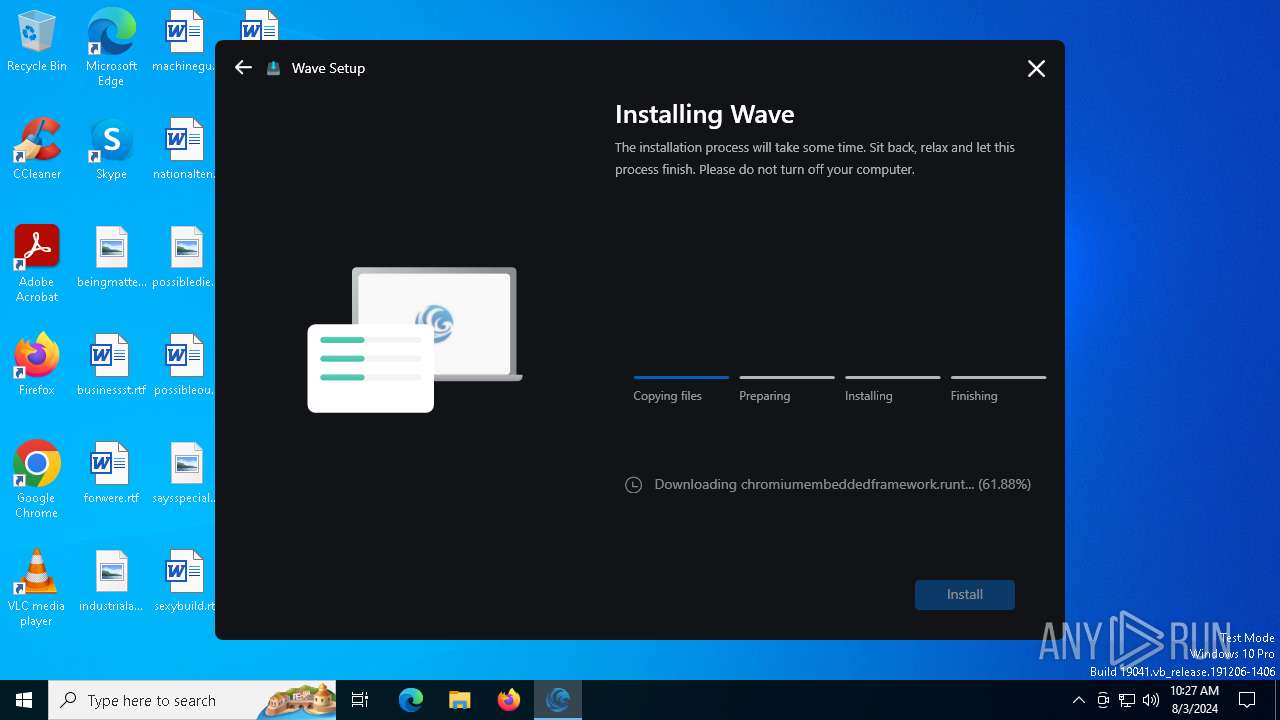Click the Copying files progress step

pyautogui.click(x=681, y=388)
